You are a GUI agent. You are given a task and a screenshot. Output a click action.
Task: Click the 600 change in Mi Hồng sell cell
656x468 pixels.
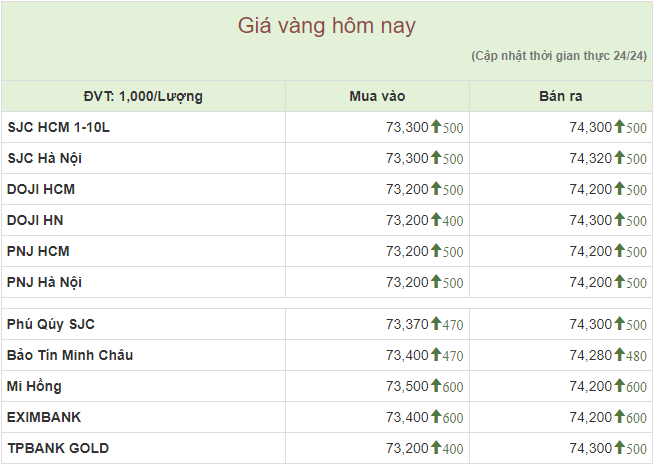tap(637, 387)
